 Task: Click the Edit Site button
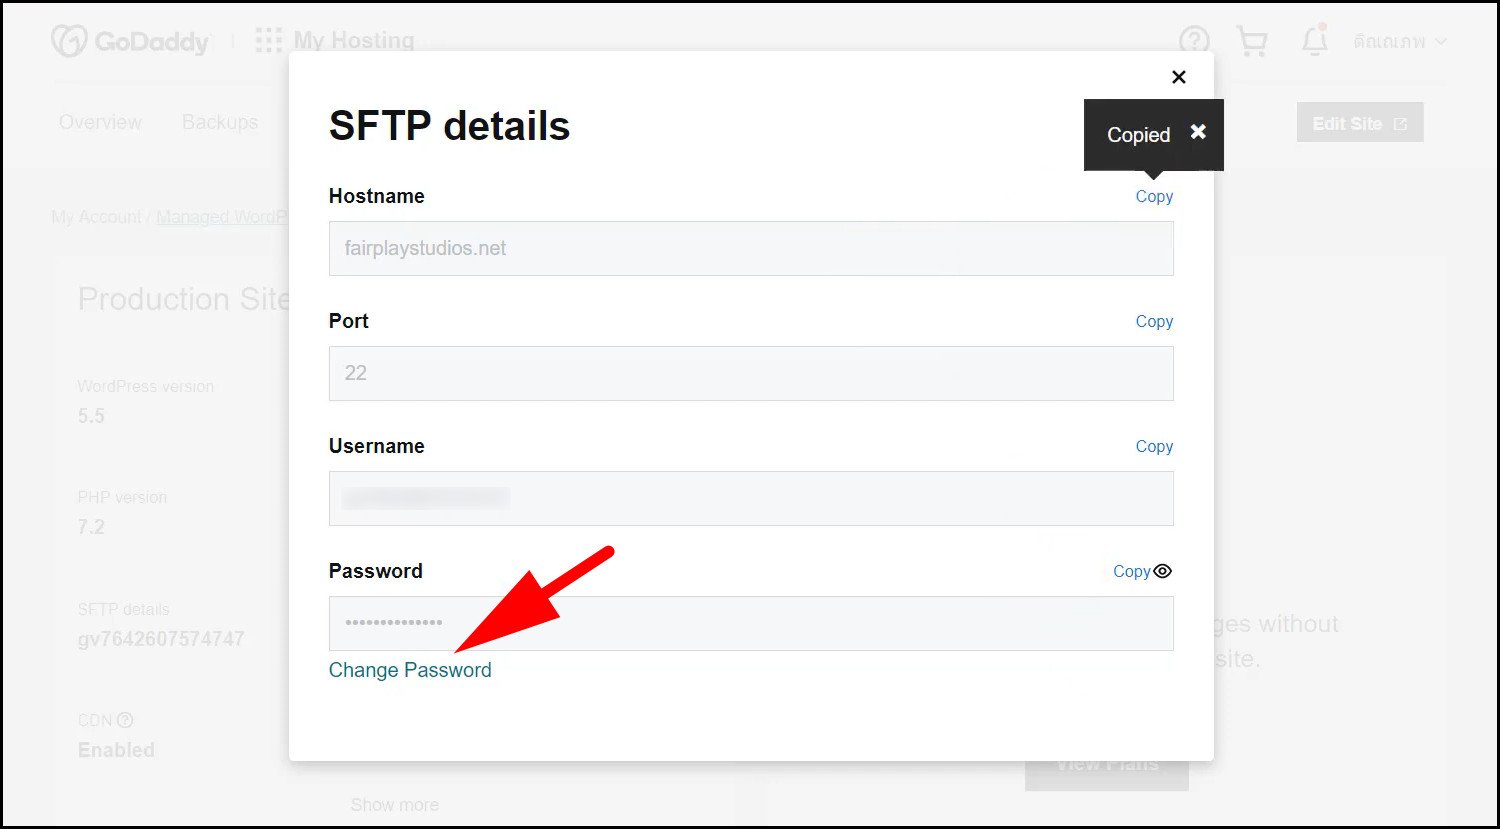(x=1359, y=124)
